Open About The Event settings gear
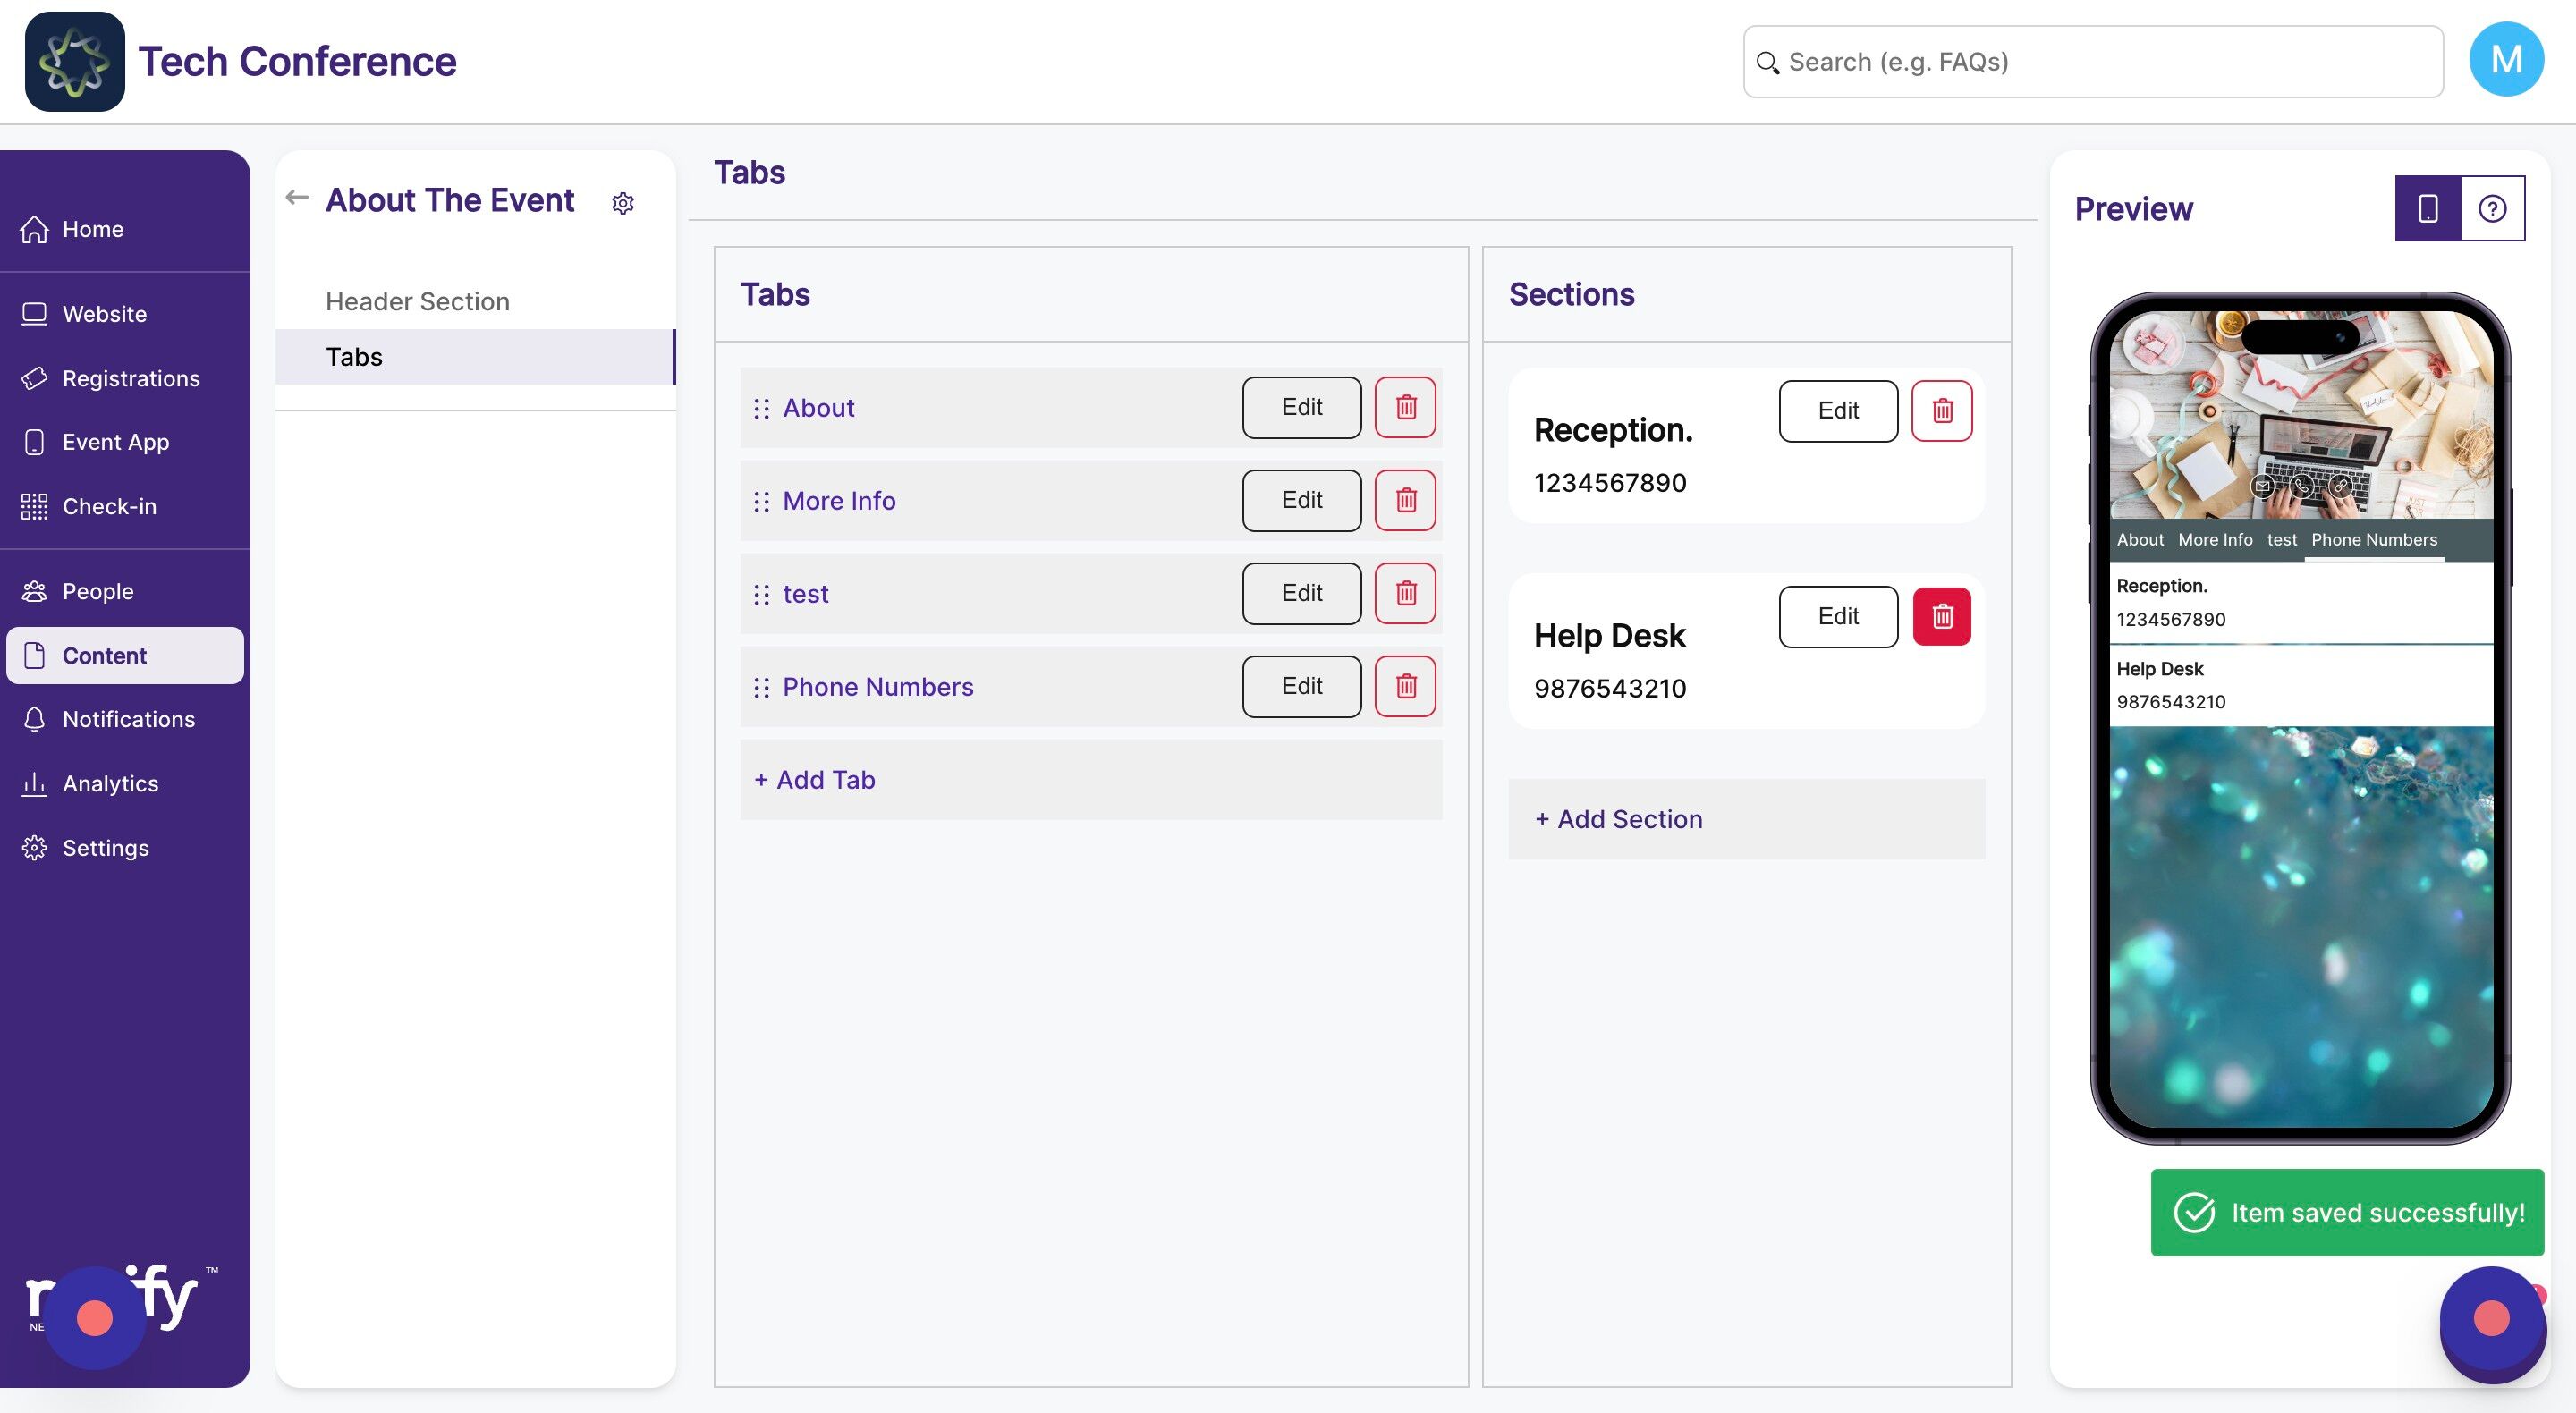 (623, 203)
